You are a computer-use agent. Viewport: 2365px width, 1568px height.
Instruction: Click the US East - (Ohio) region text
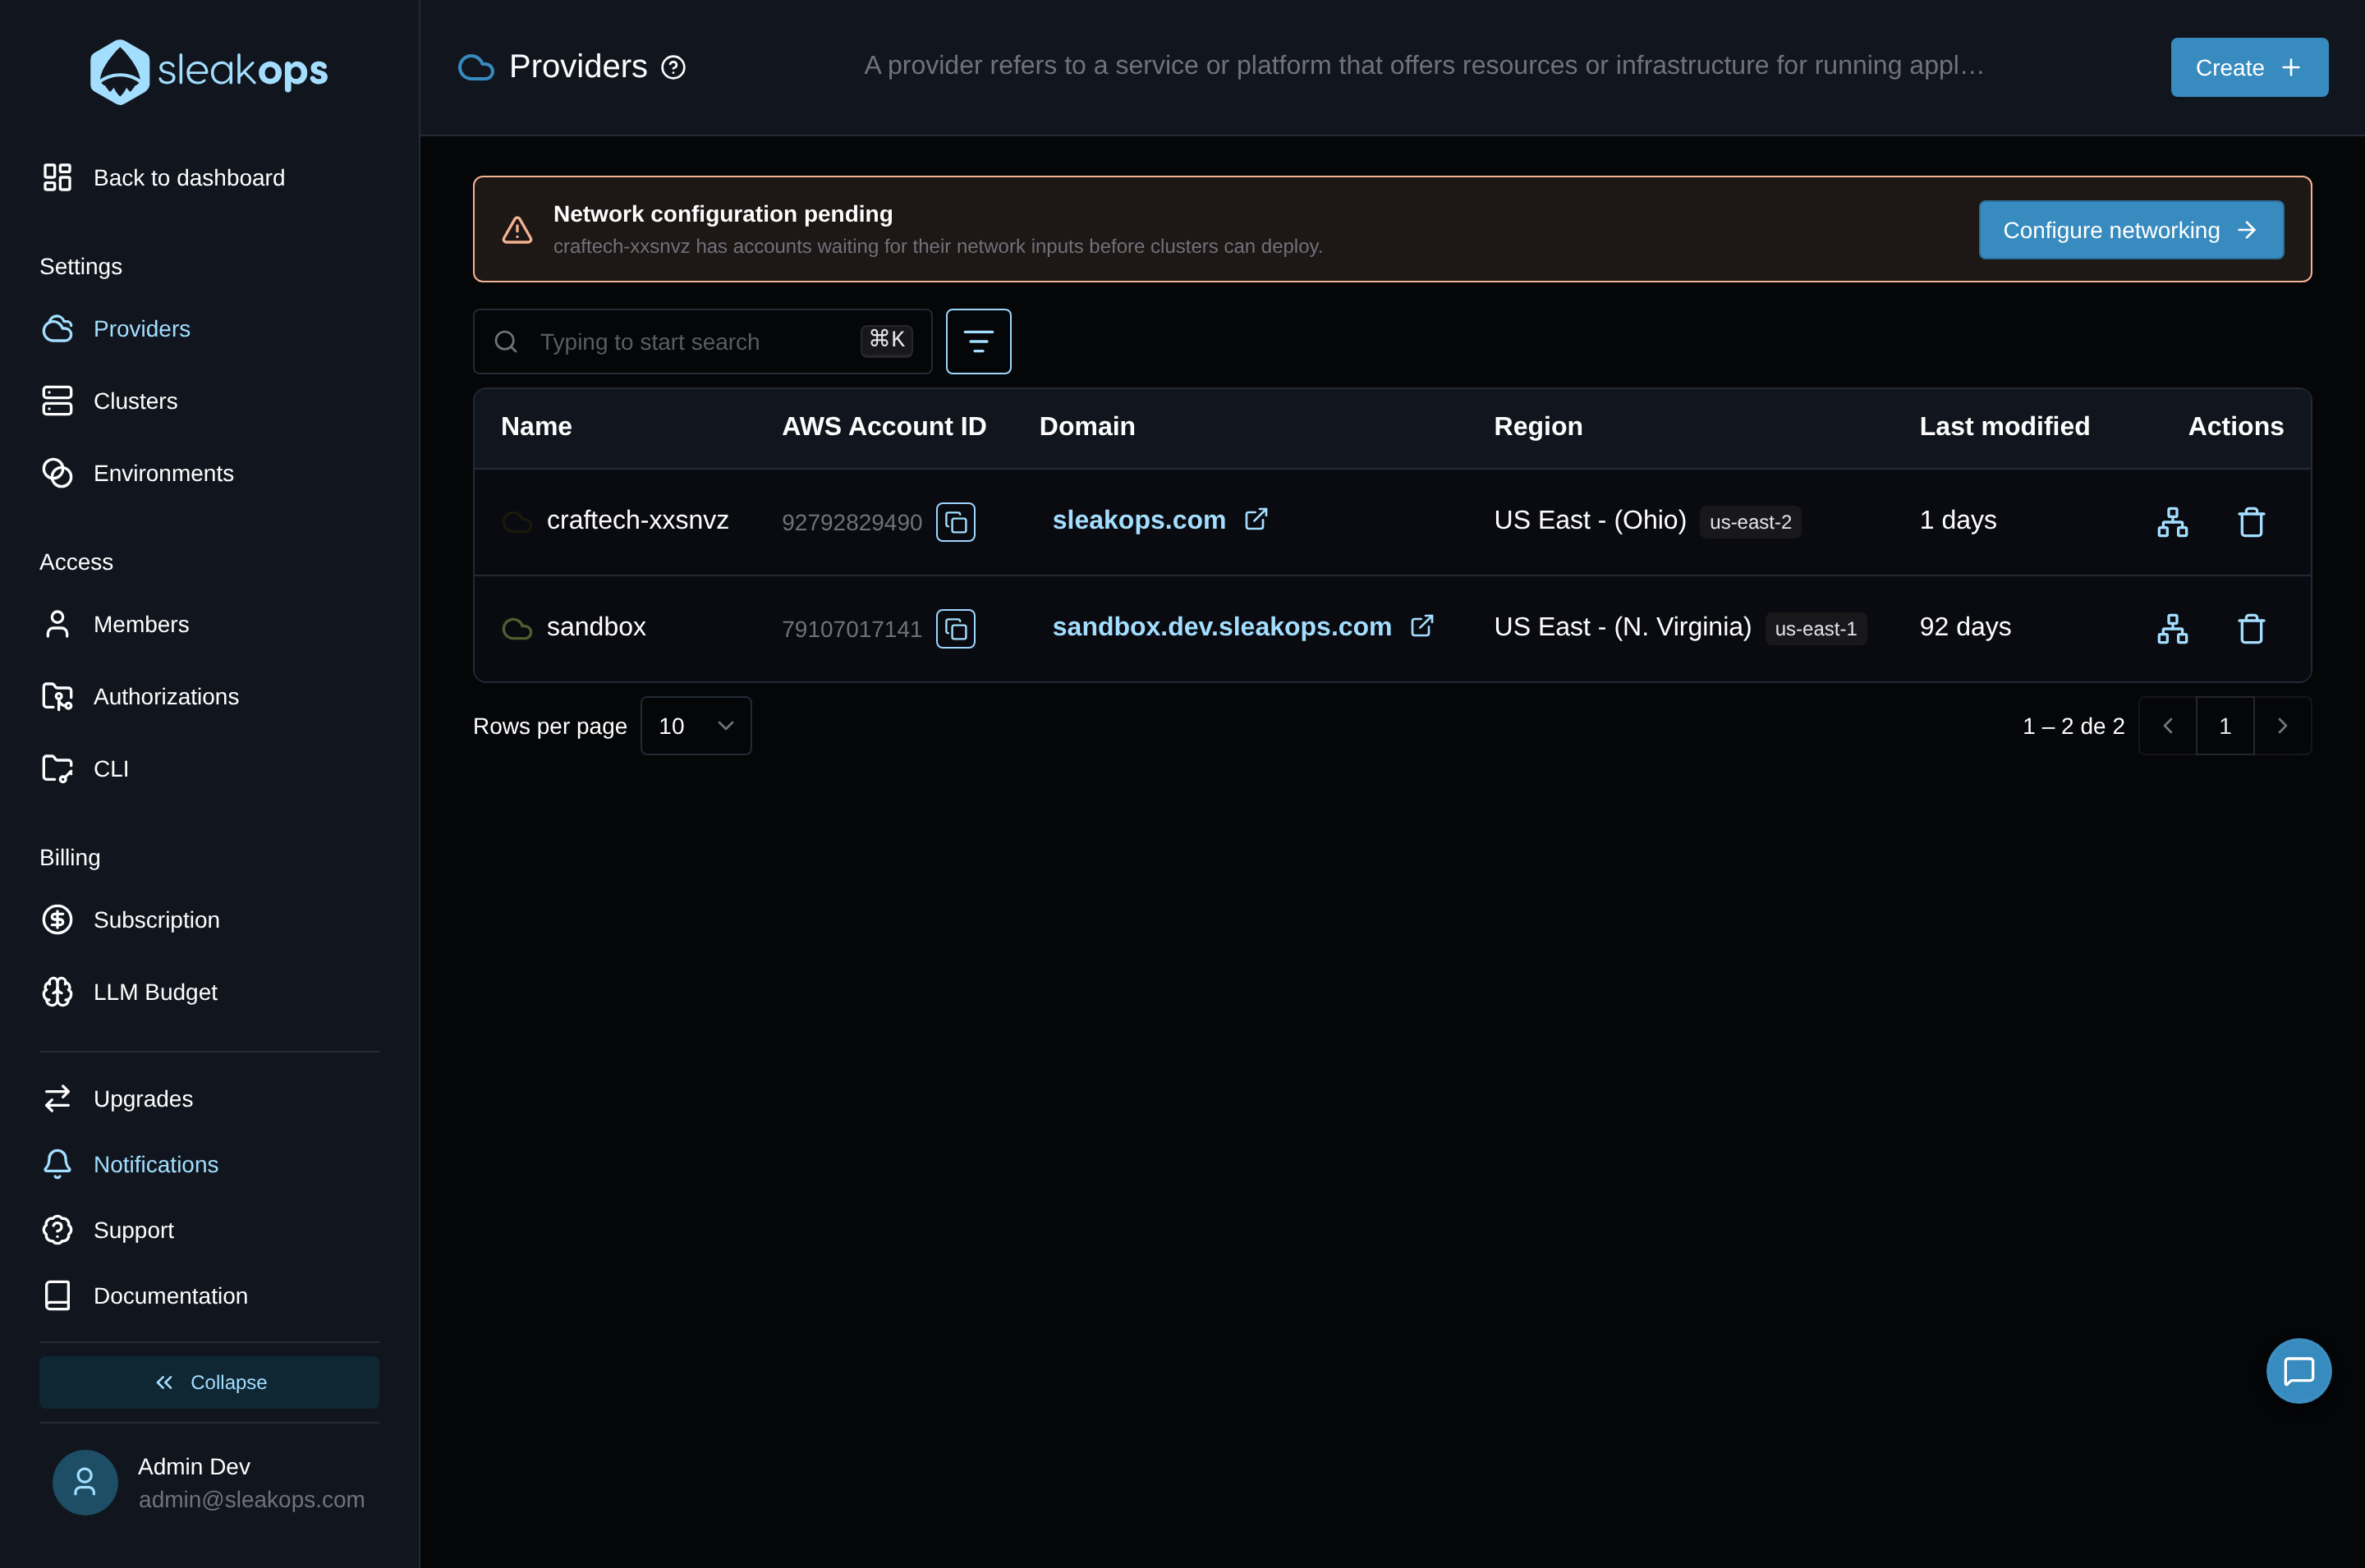[1589, 520]
